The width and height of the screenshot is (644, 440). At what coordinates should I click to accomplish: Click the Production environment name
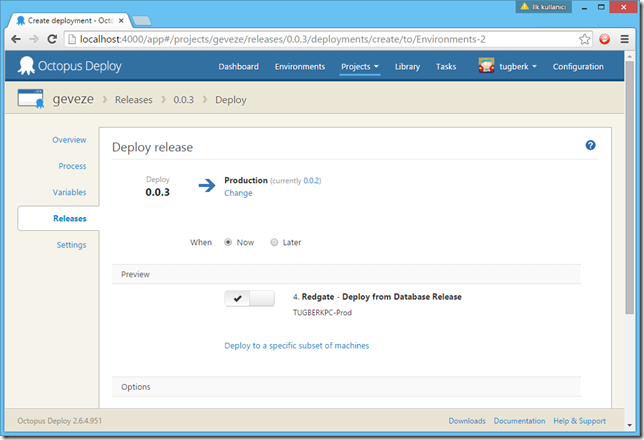click(246, 180)
